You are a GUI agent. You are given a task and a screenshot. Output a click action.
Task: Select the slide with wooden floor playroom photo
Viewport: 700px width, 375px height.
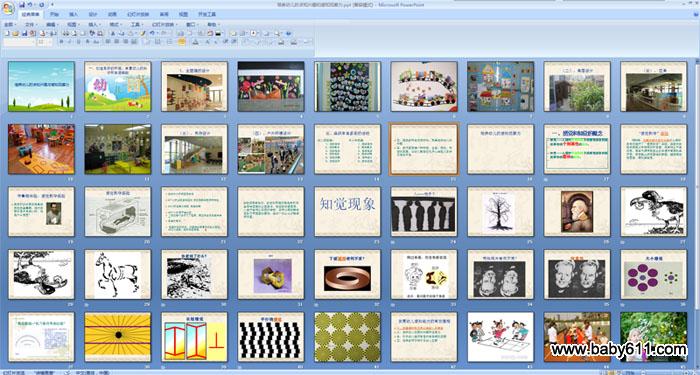[41, 149]
